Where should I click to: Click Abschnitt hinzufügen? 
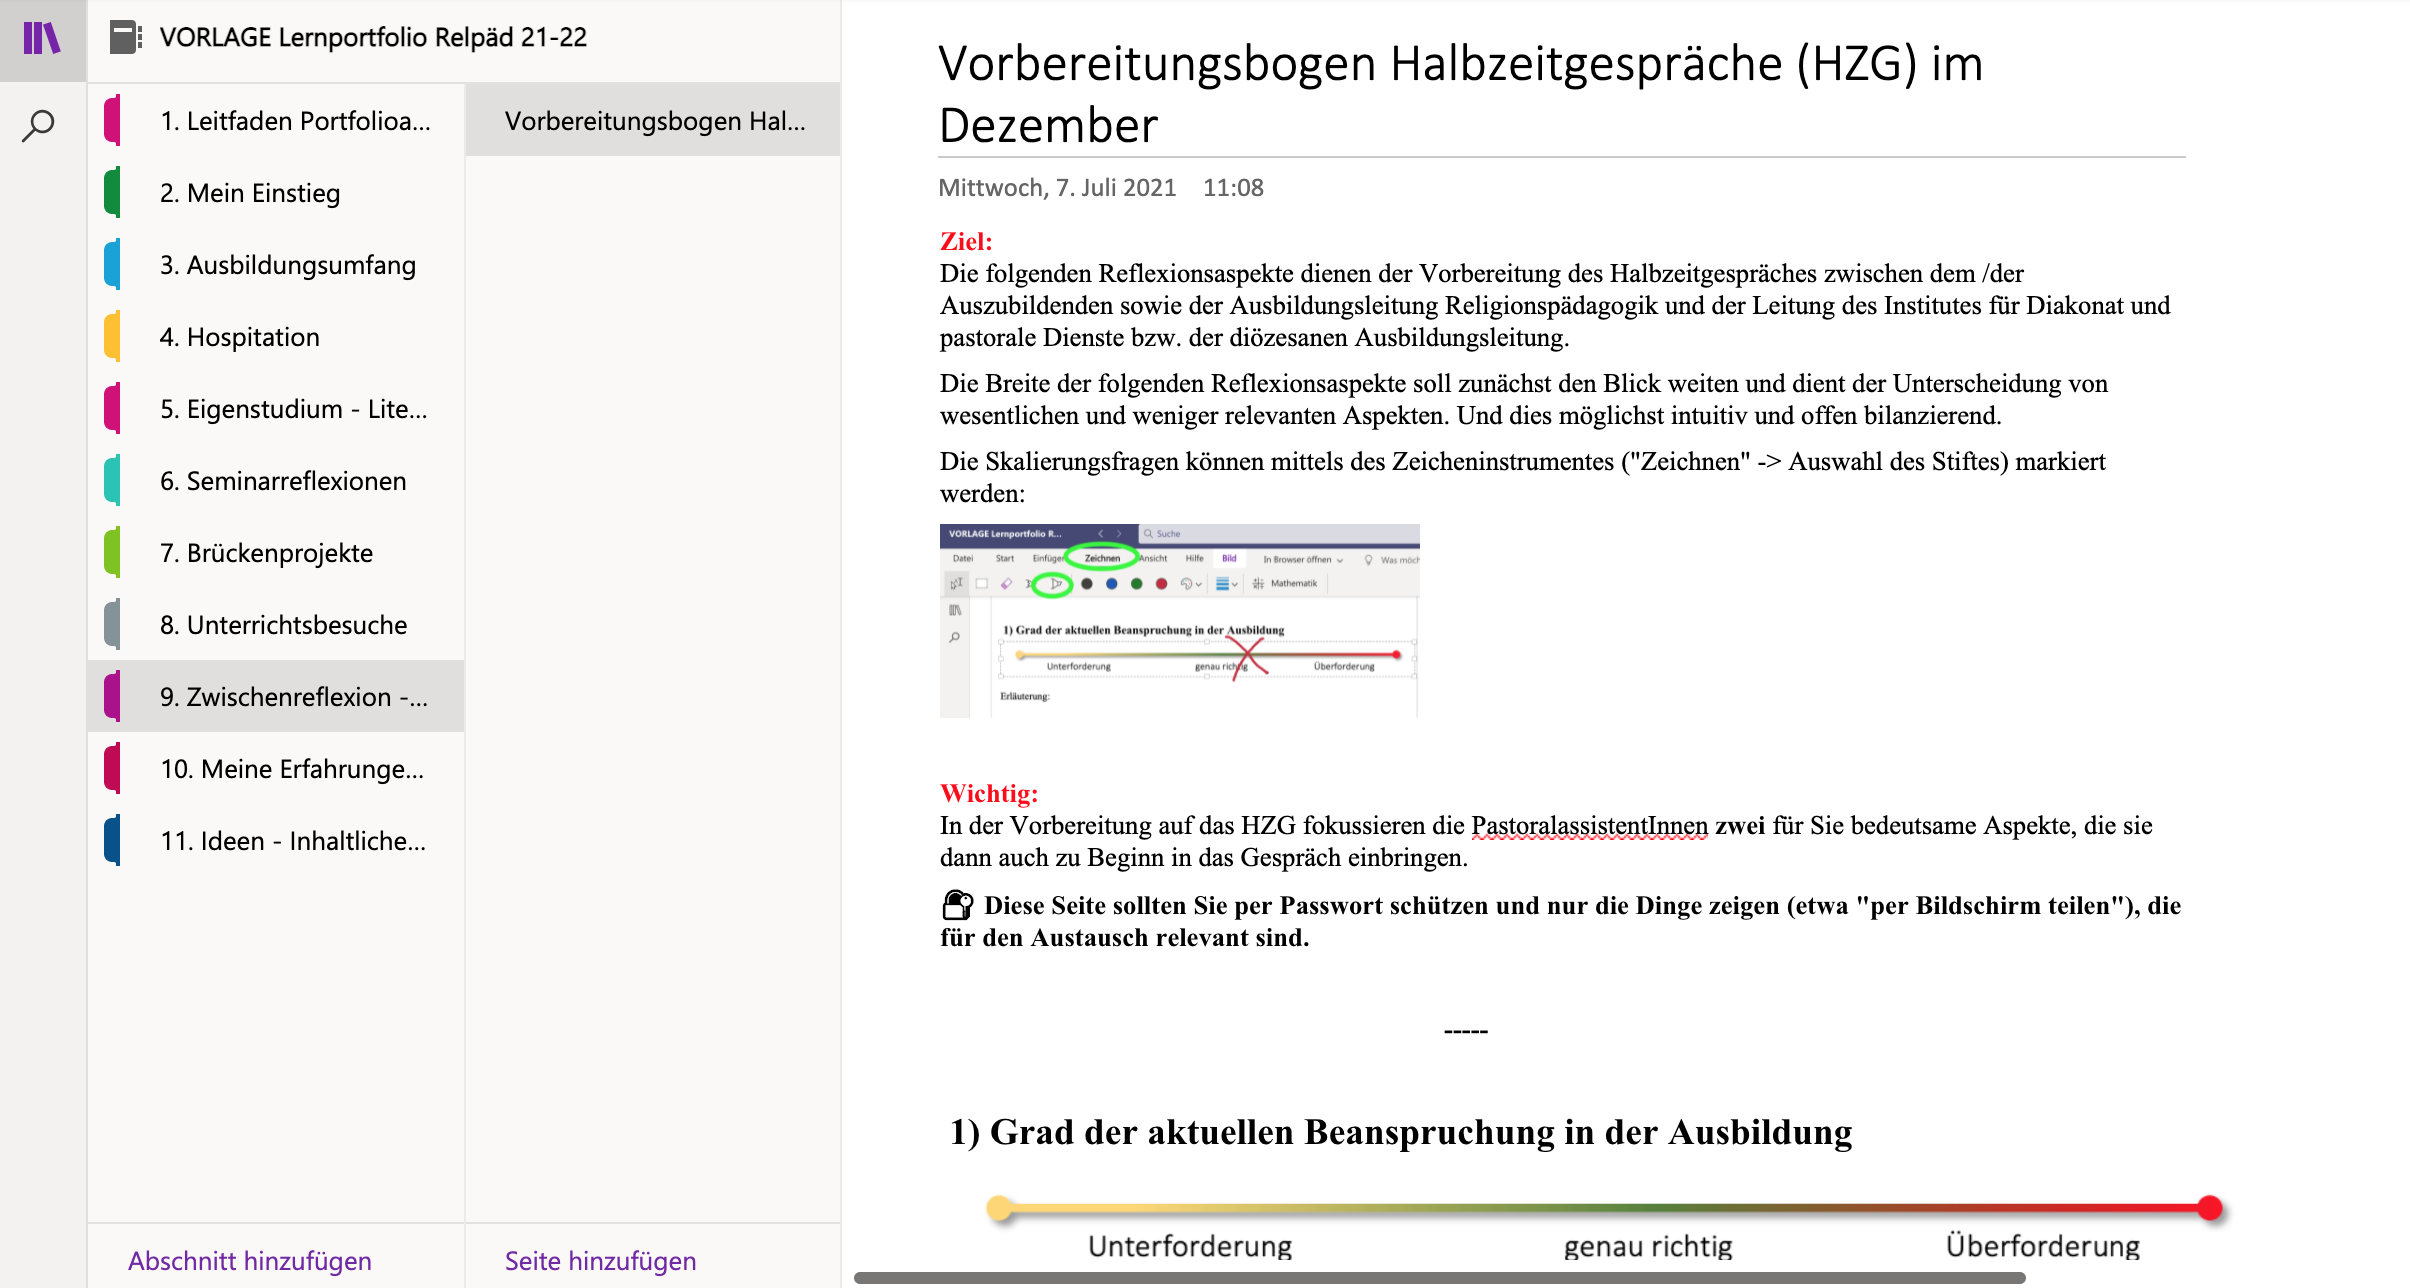(x=250, y=1260)
